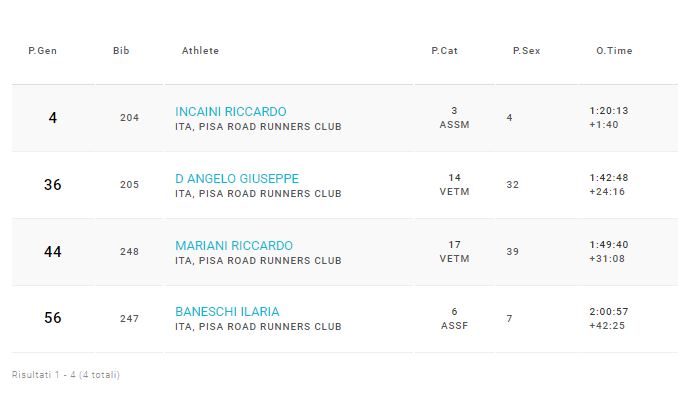
Task: View BANESCHI ILARIA's details
Action: [227, 312]
